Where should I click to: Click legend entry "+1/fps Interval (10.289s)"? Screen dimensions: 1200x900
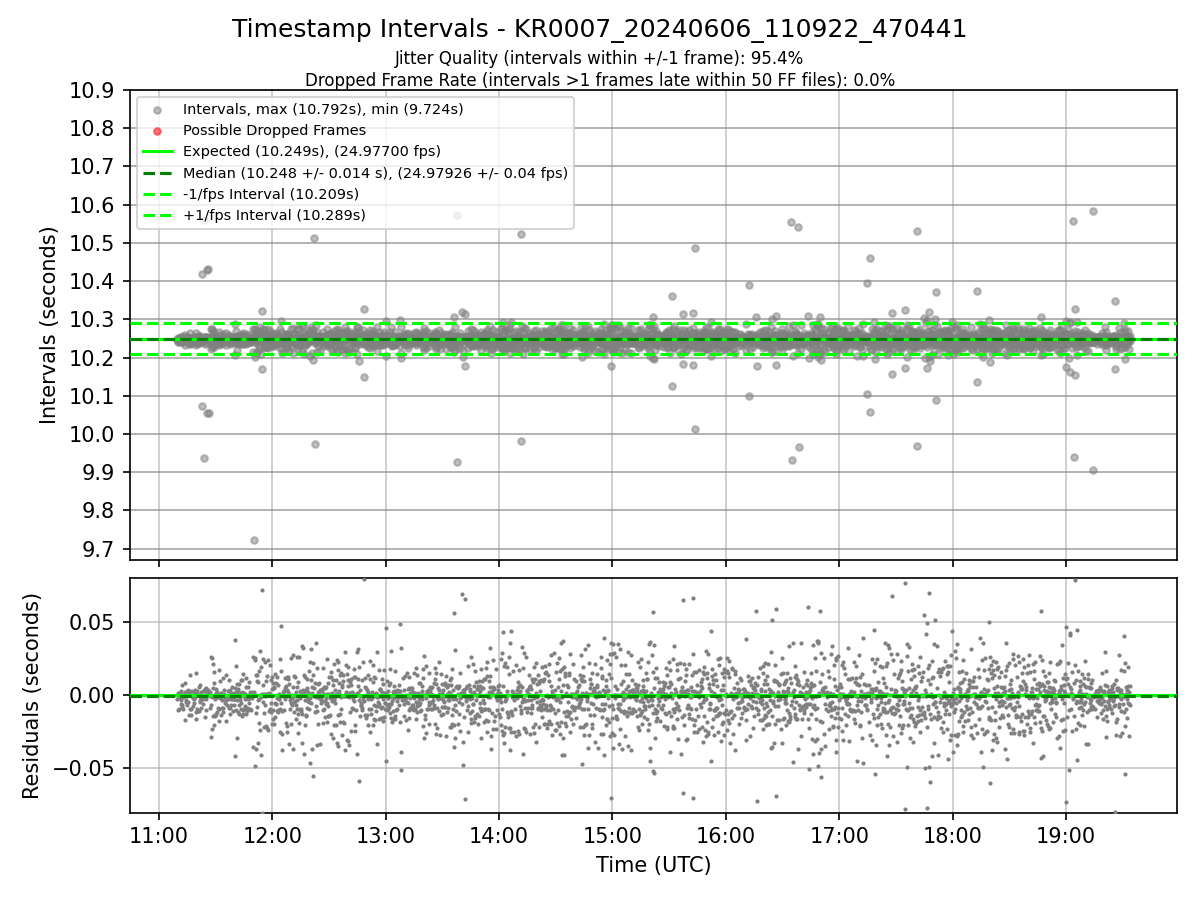coord(274,215)
